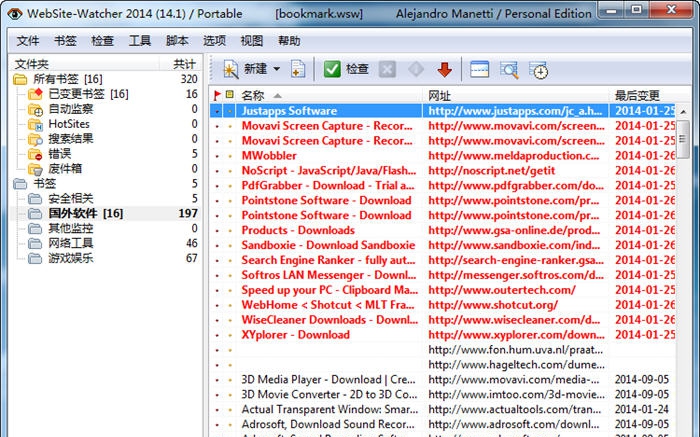Open the 帮助 menu
The image size is (700, 437).
pos(289,41)
